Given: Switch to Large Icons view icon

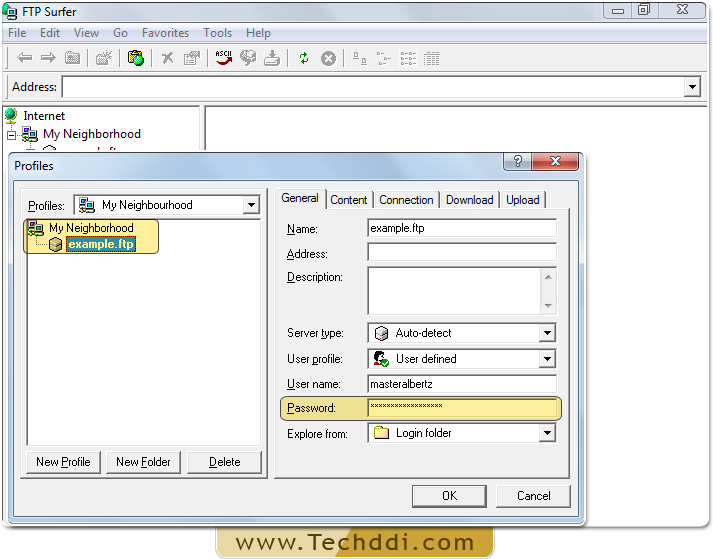Looking at the screenshot, I should pos(360,58).
